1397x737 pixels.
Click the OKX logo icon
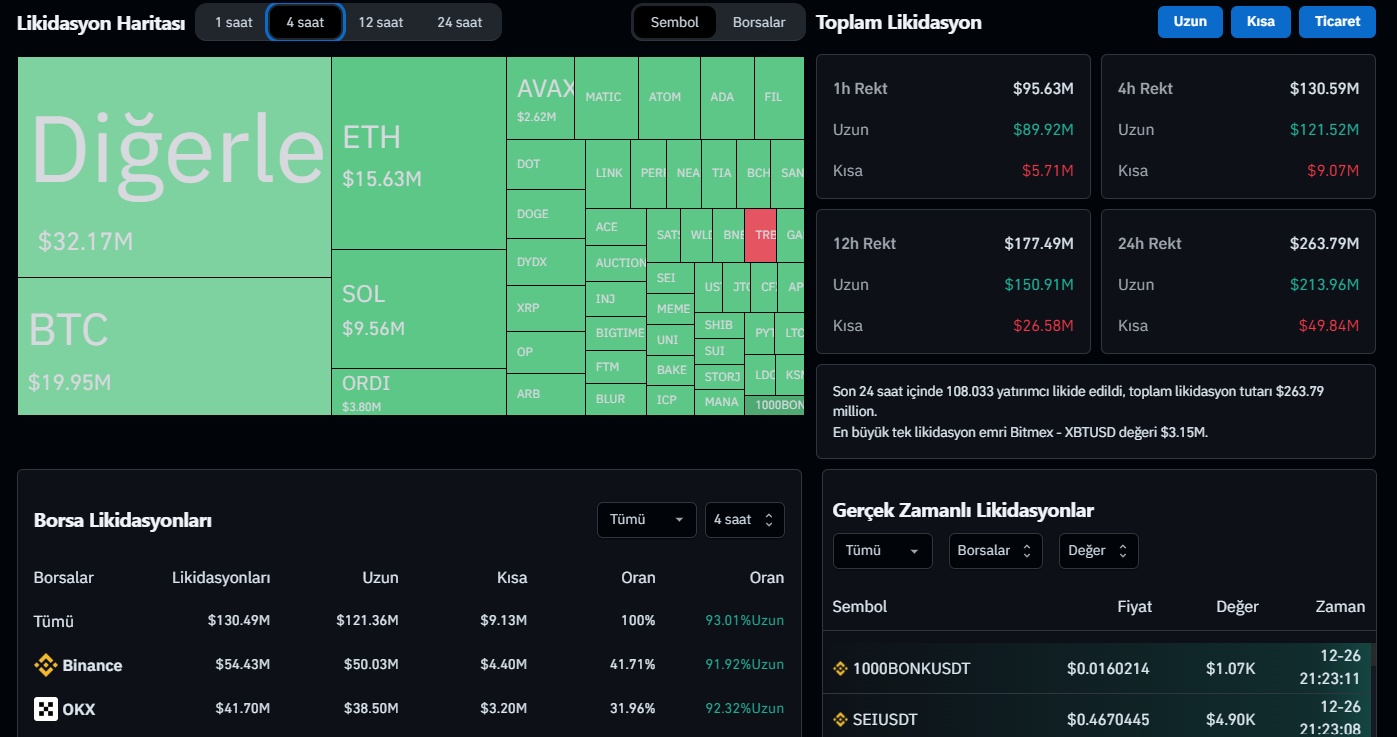click(46, 709)
